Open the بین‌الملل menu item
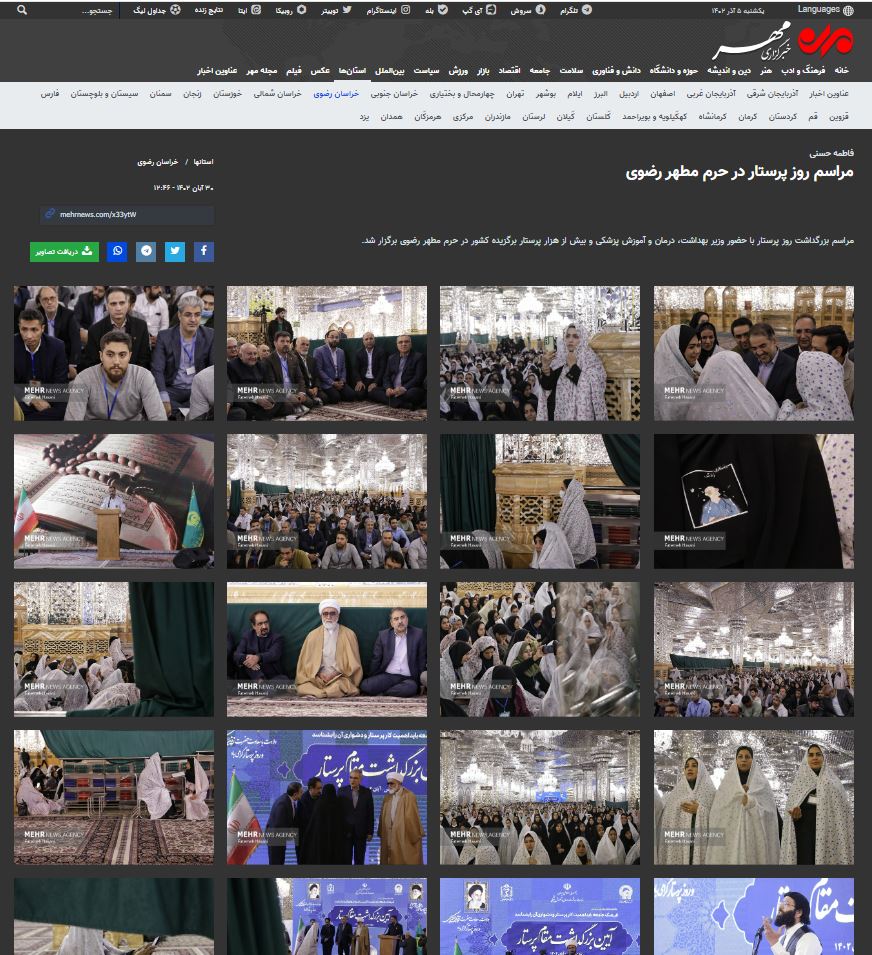 390,71
